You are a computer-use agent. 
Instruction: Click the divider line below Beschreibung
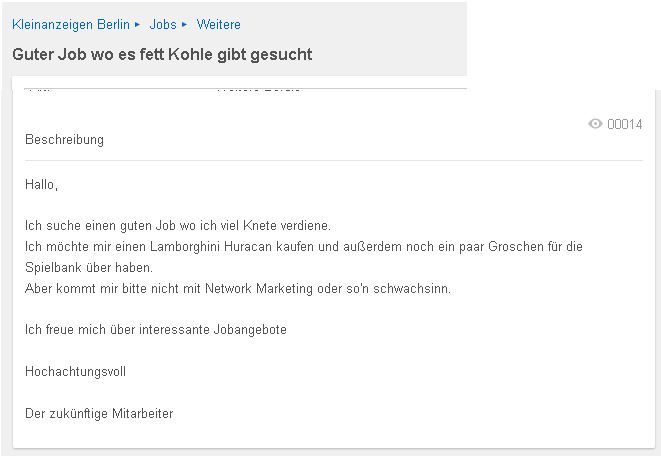(333, 160)
